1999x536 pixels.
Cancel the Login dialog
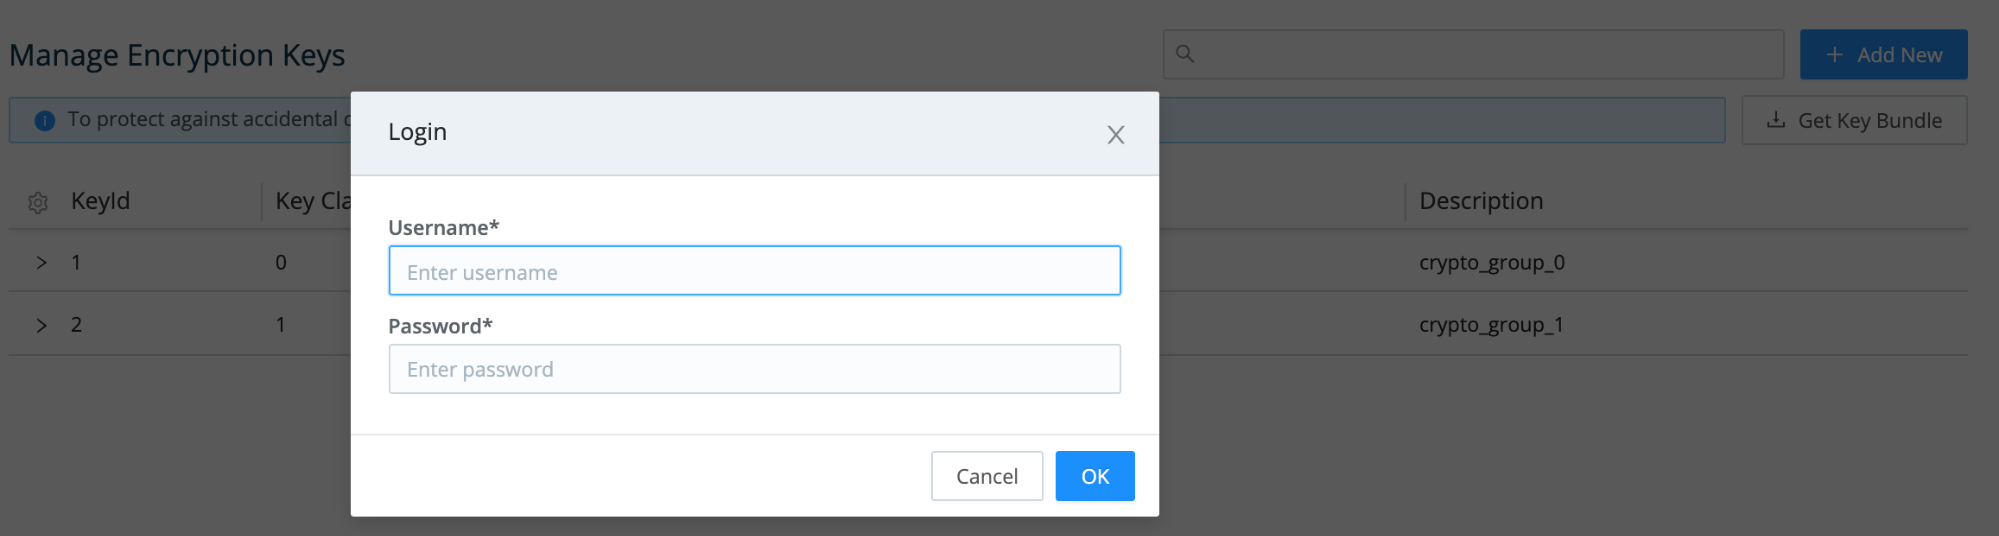click(x=987, y=476)
